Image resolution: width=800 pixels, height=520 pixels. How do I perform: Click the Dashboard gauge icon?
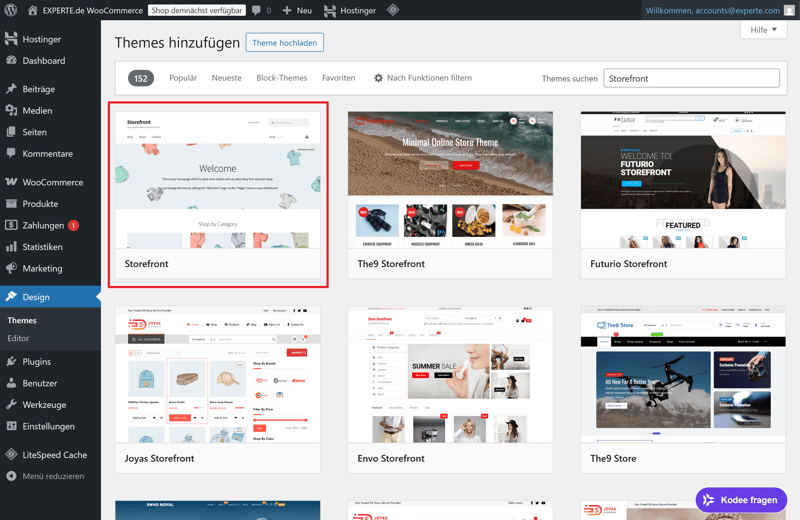coord(11,60)
